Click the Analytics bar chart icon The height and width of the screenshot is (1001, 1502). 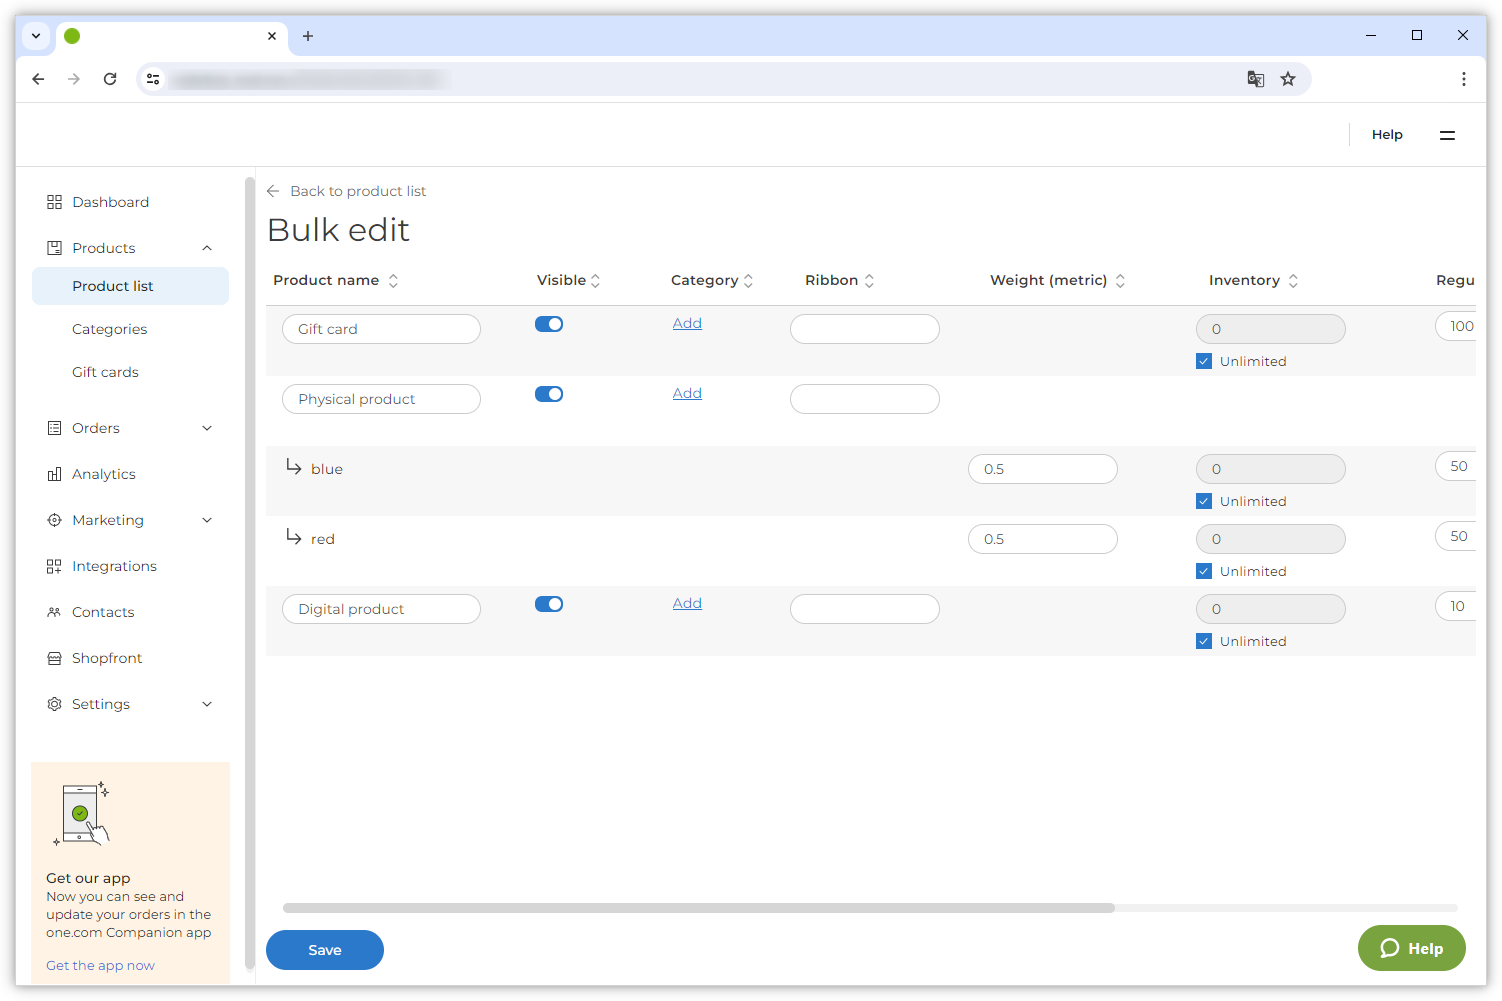click(x=54, y=474)
